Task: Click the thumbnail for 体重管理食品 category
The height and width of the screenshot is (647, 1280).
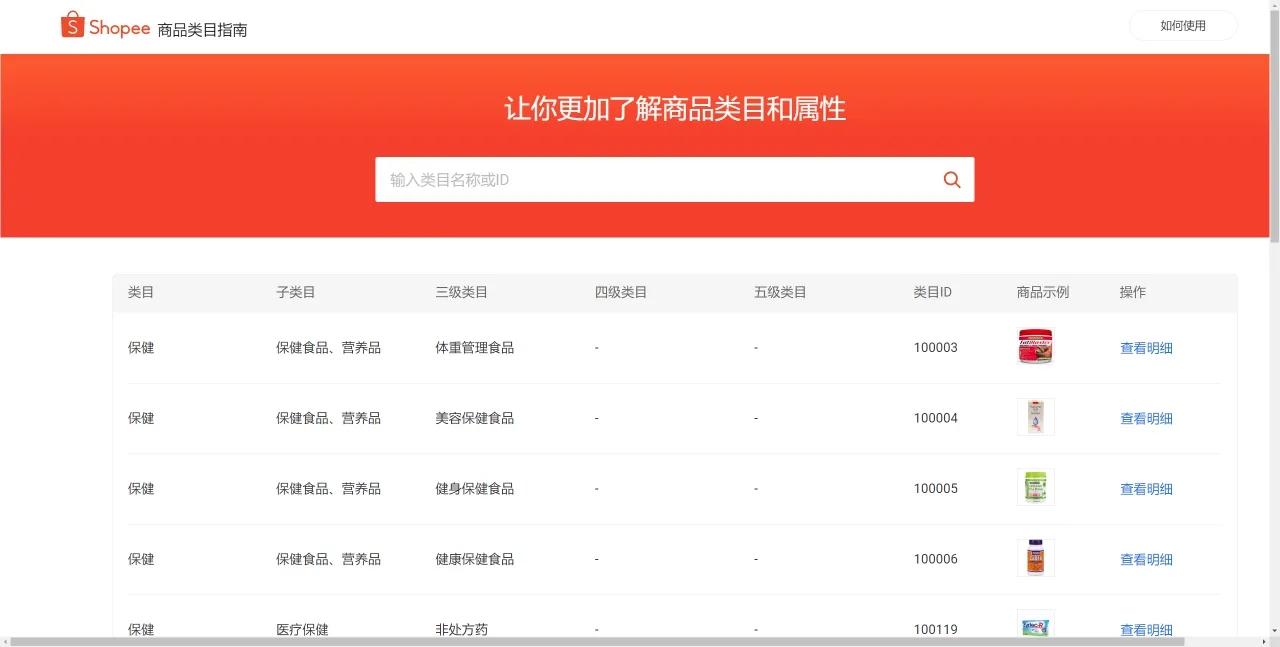Action: [x=1035, y=346]
